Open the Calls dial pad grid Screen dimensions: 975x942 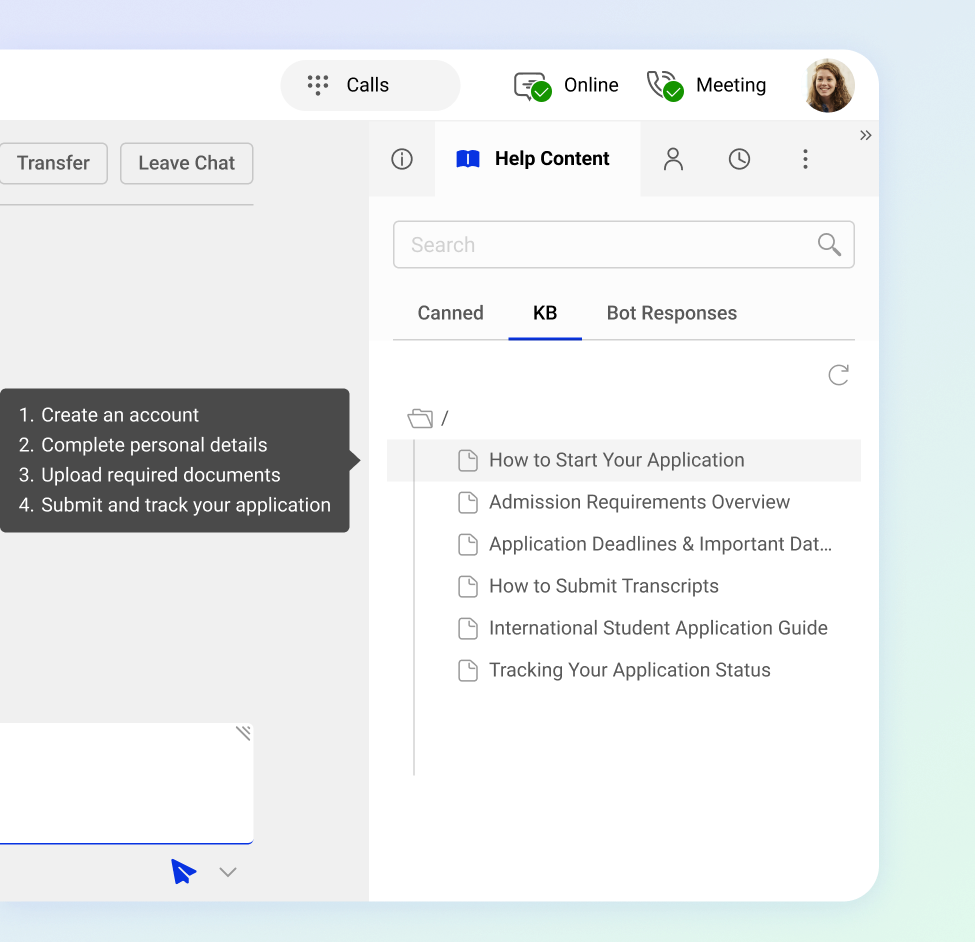pos(318,85)
